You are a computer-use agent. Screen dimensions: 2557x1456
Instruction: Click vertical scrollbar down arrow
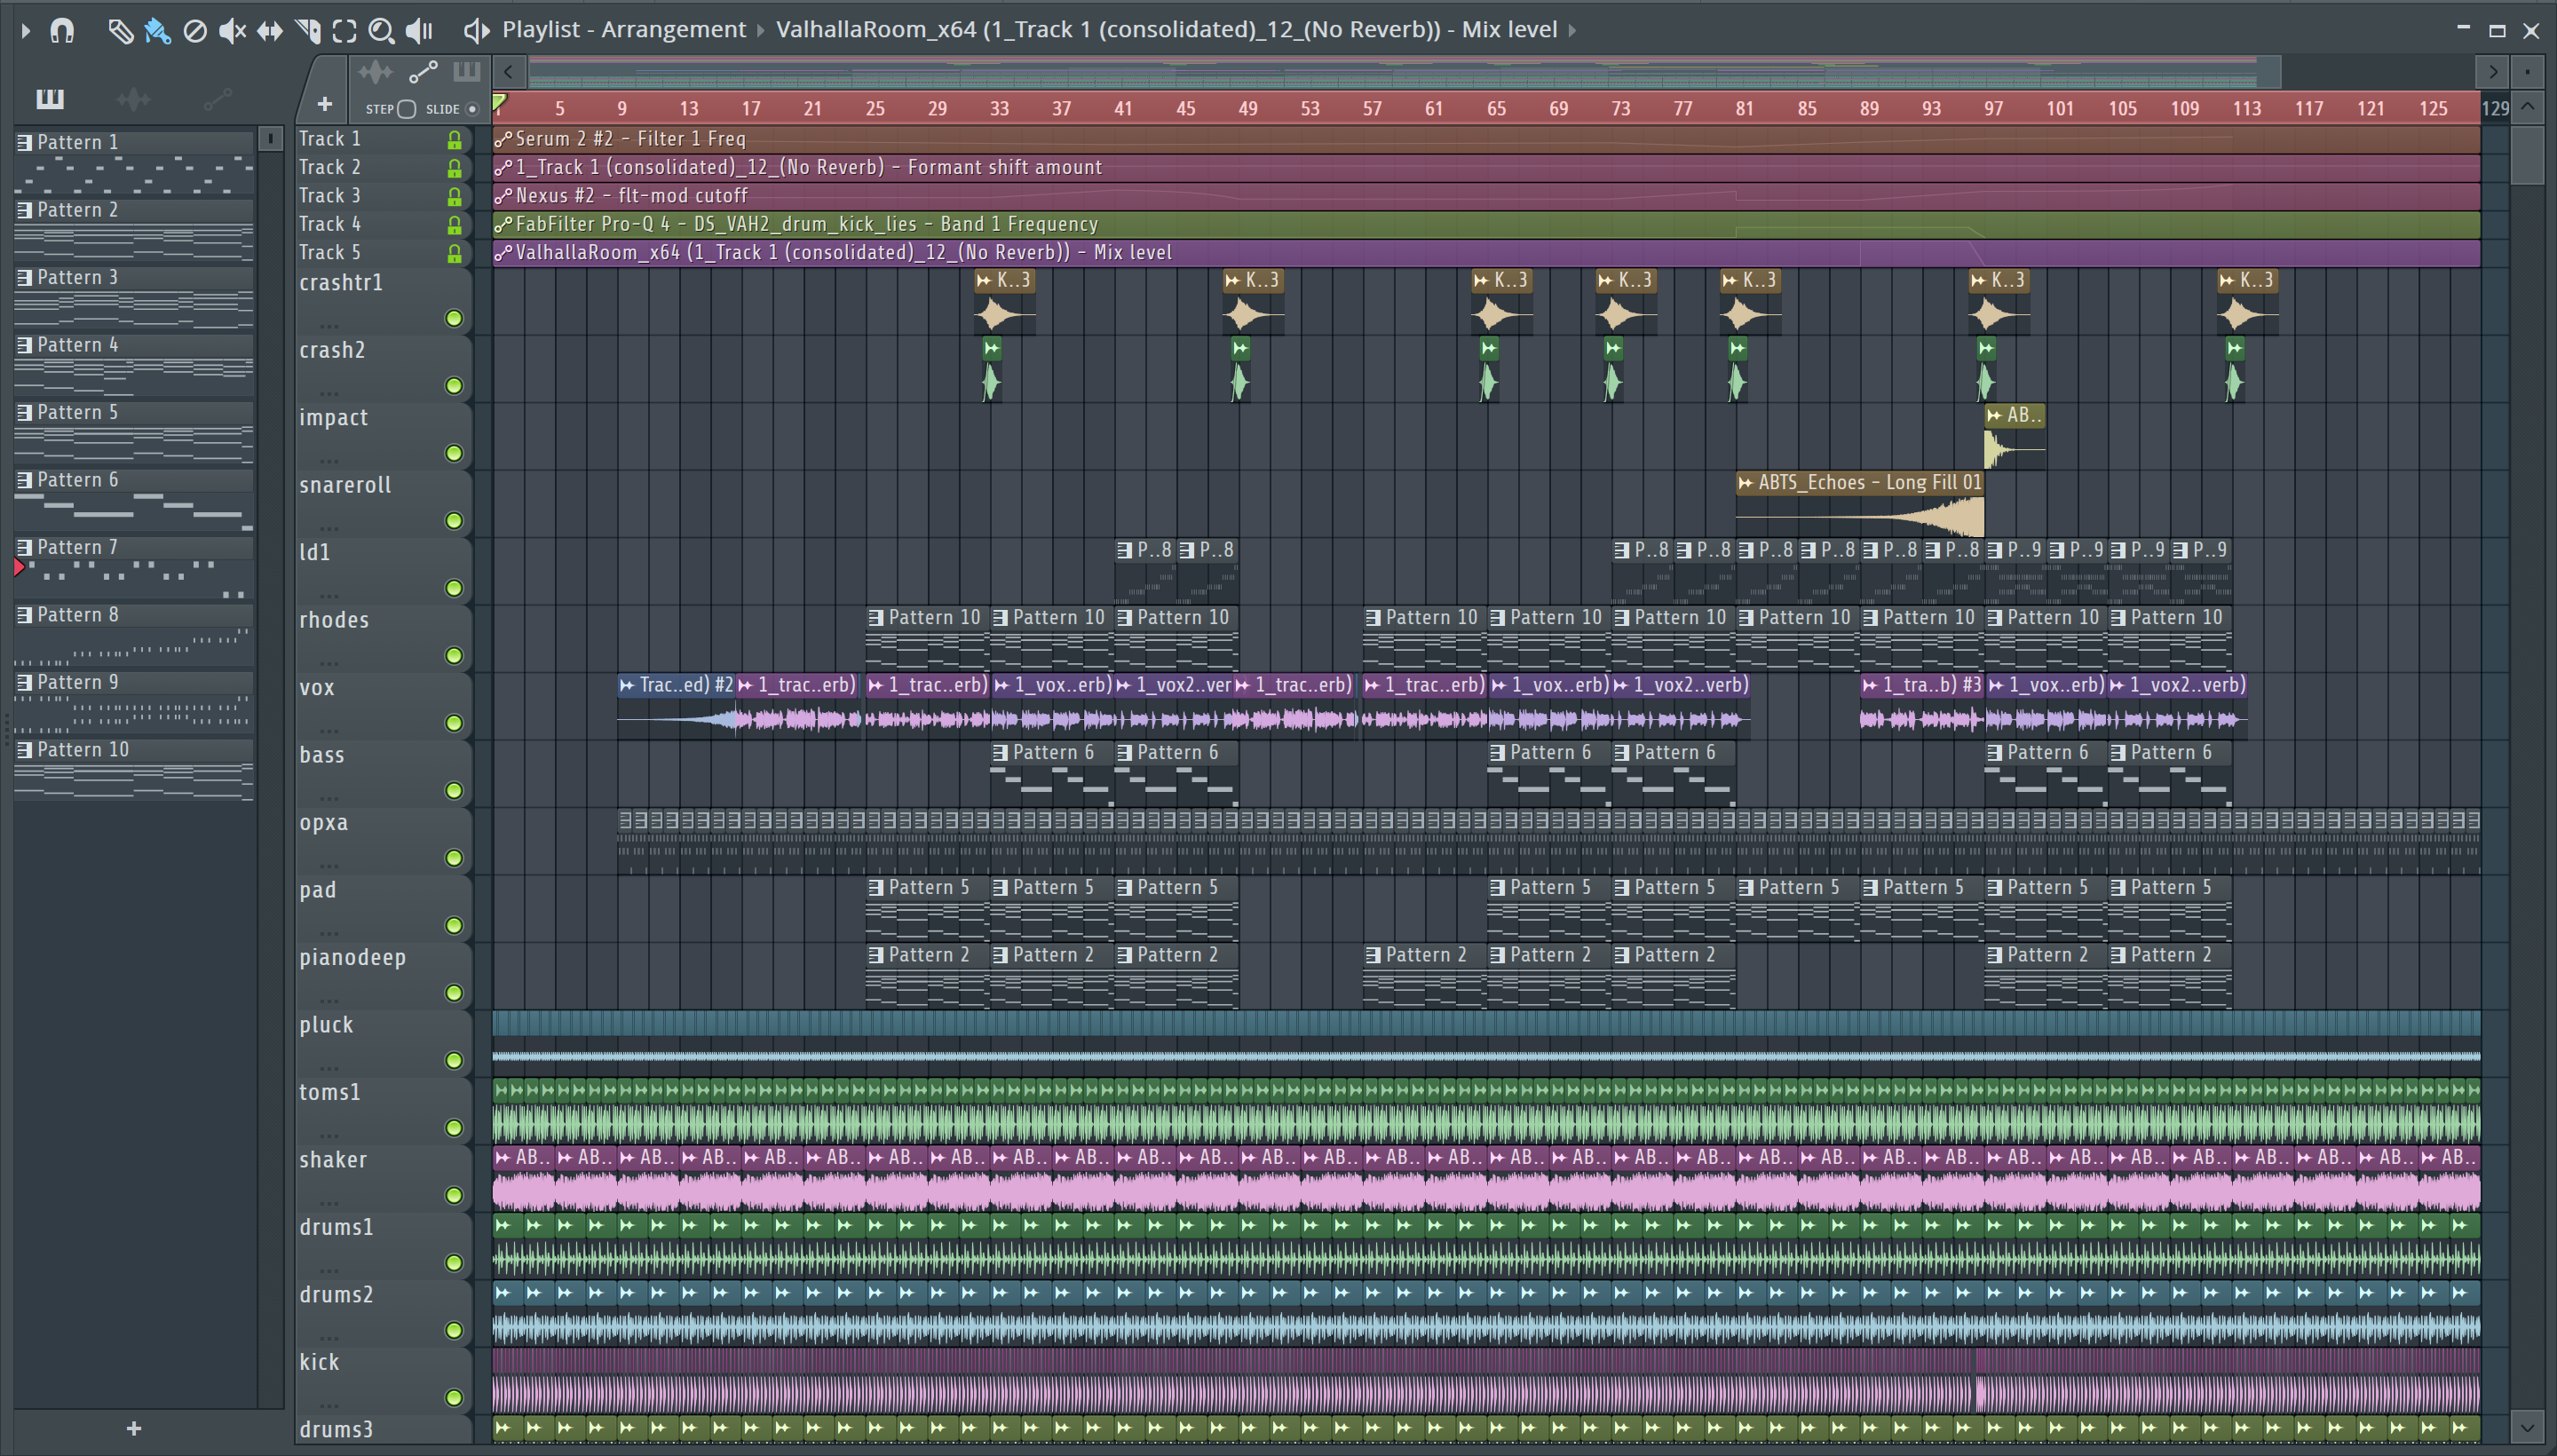tap(2527, 1426)
